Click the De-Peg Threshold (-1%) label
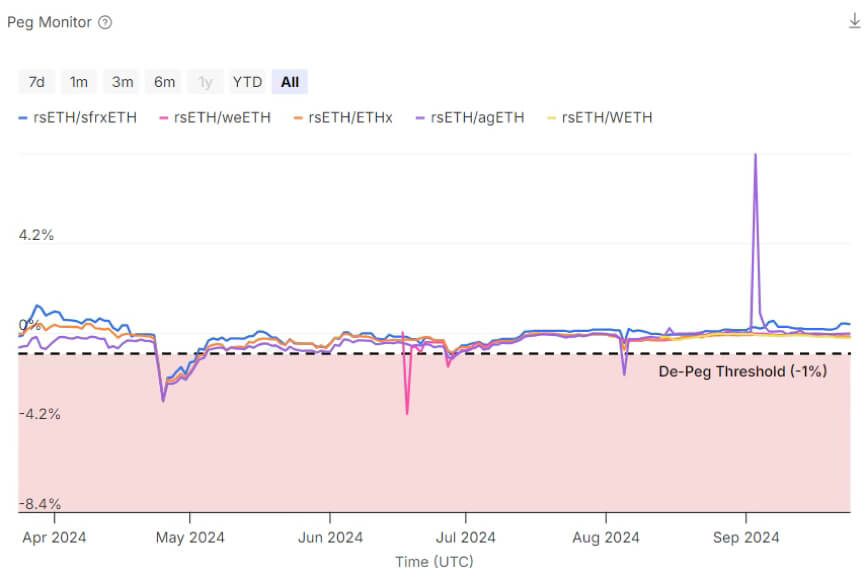 click(x=743, y=371)
